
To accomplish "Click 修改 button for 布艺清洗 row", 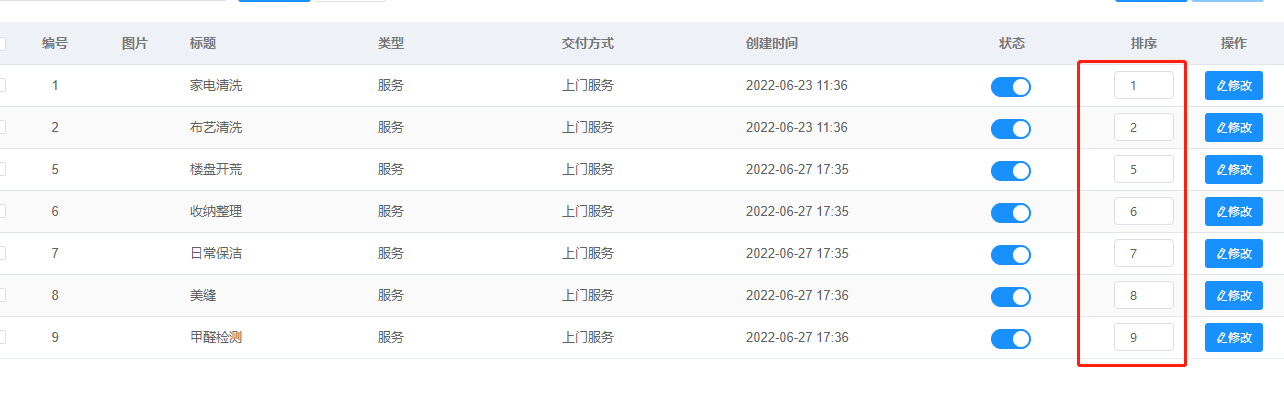I will click(x=1234, y=128).
